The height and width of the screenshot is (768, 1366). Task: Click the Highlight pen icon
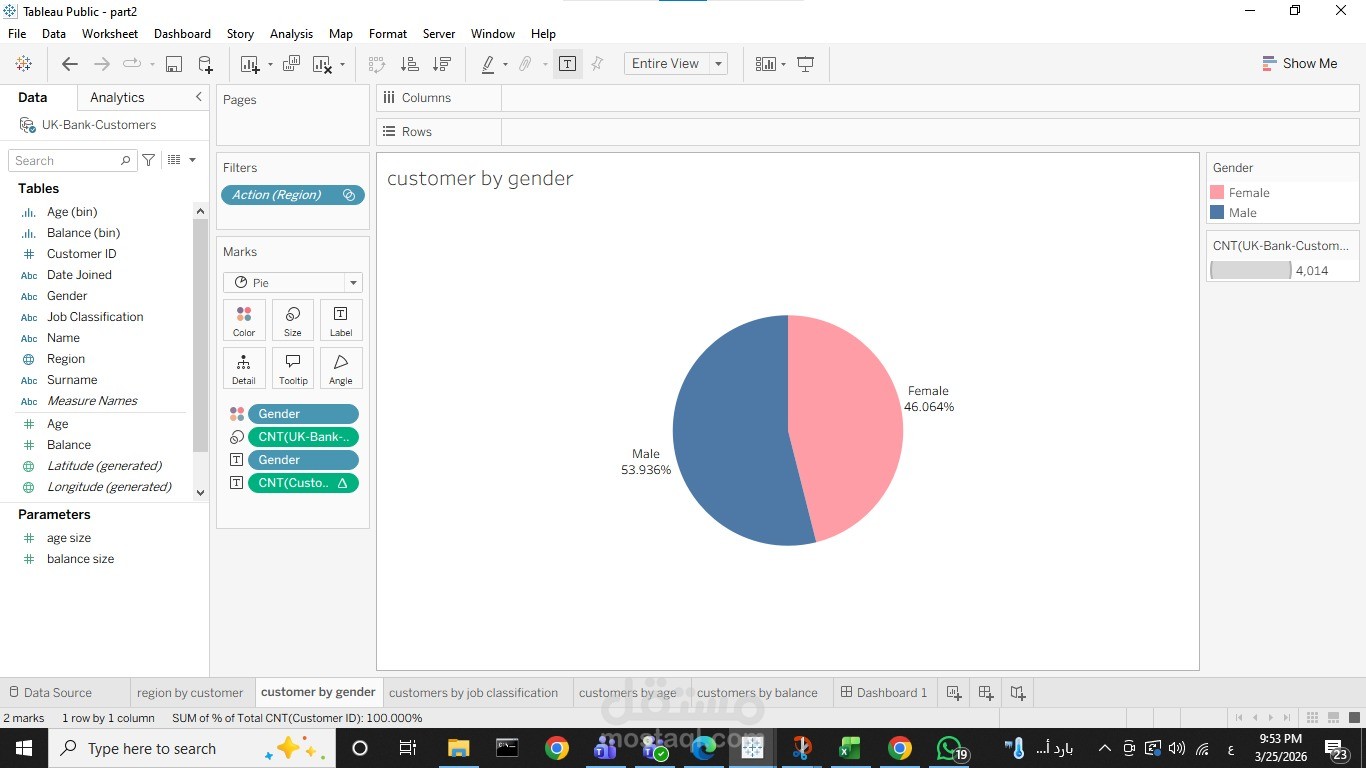[488, 64]
